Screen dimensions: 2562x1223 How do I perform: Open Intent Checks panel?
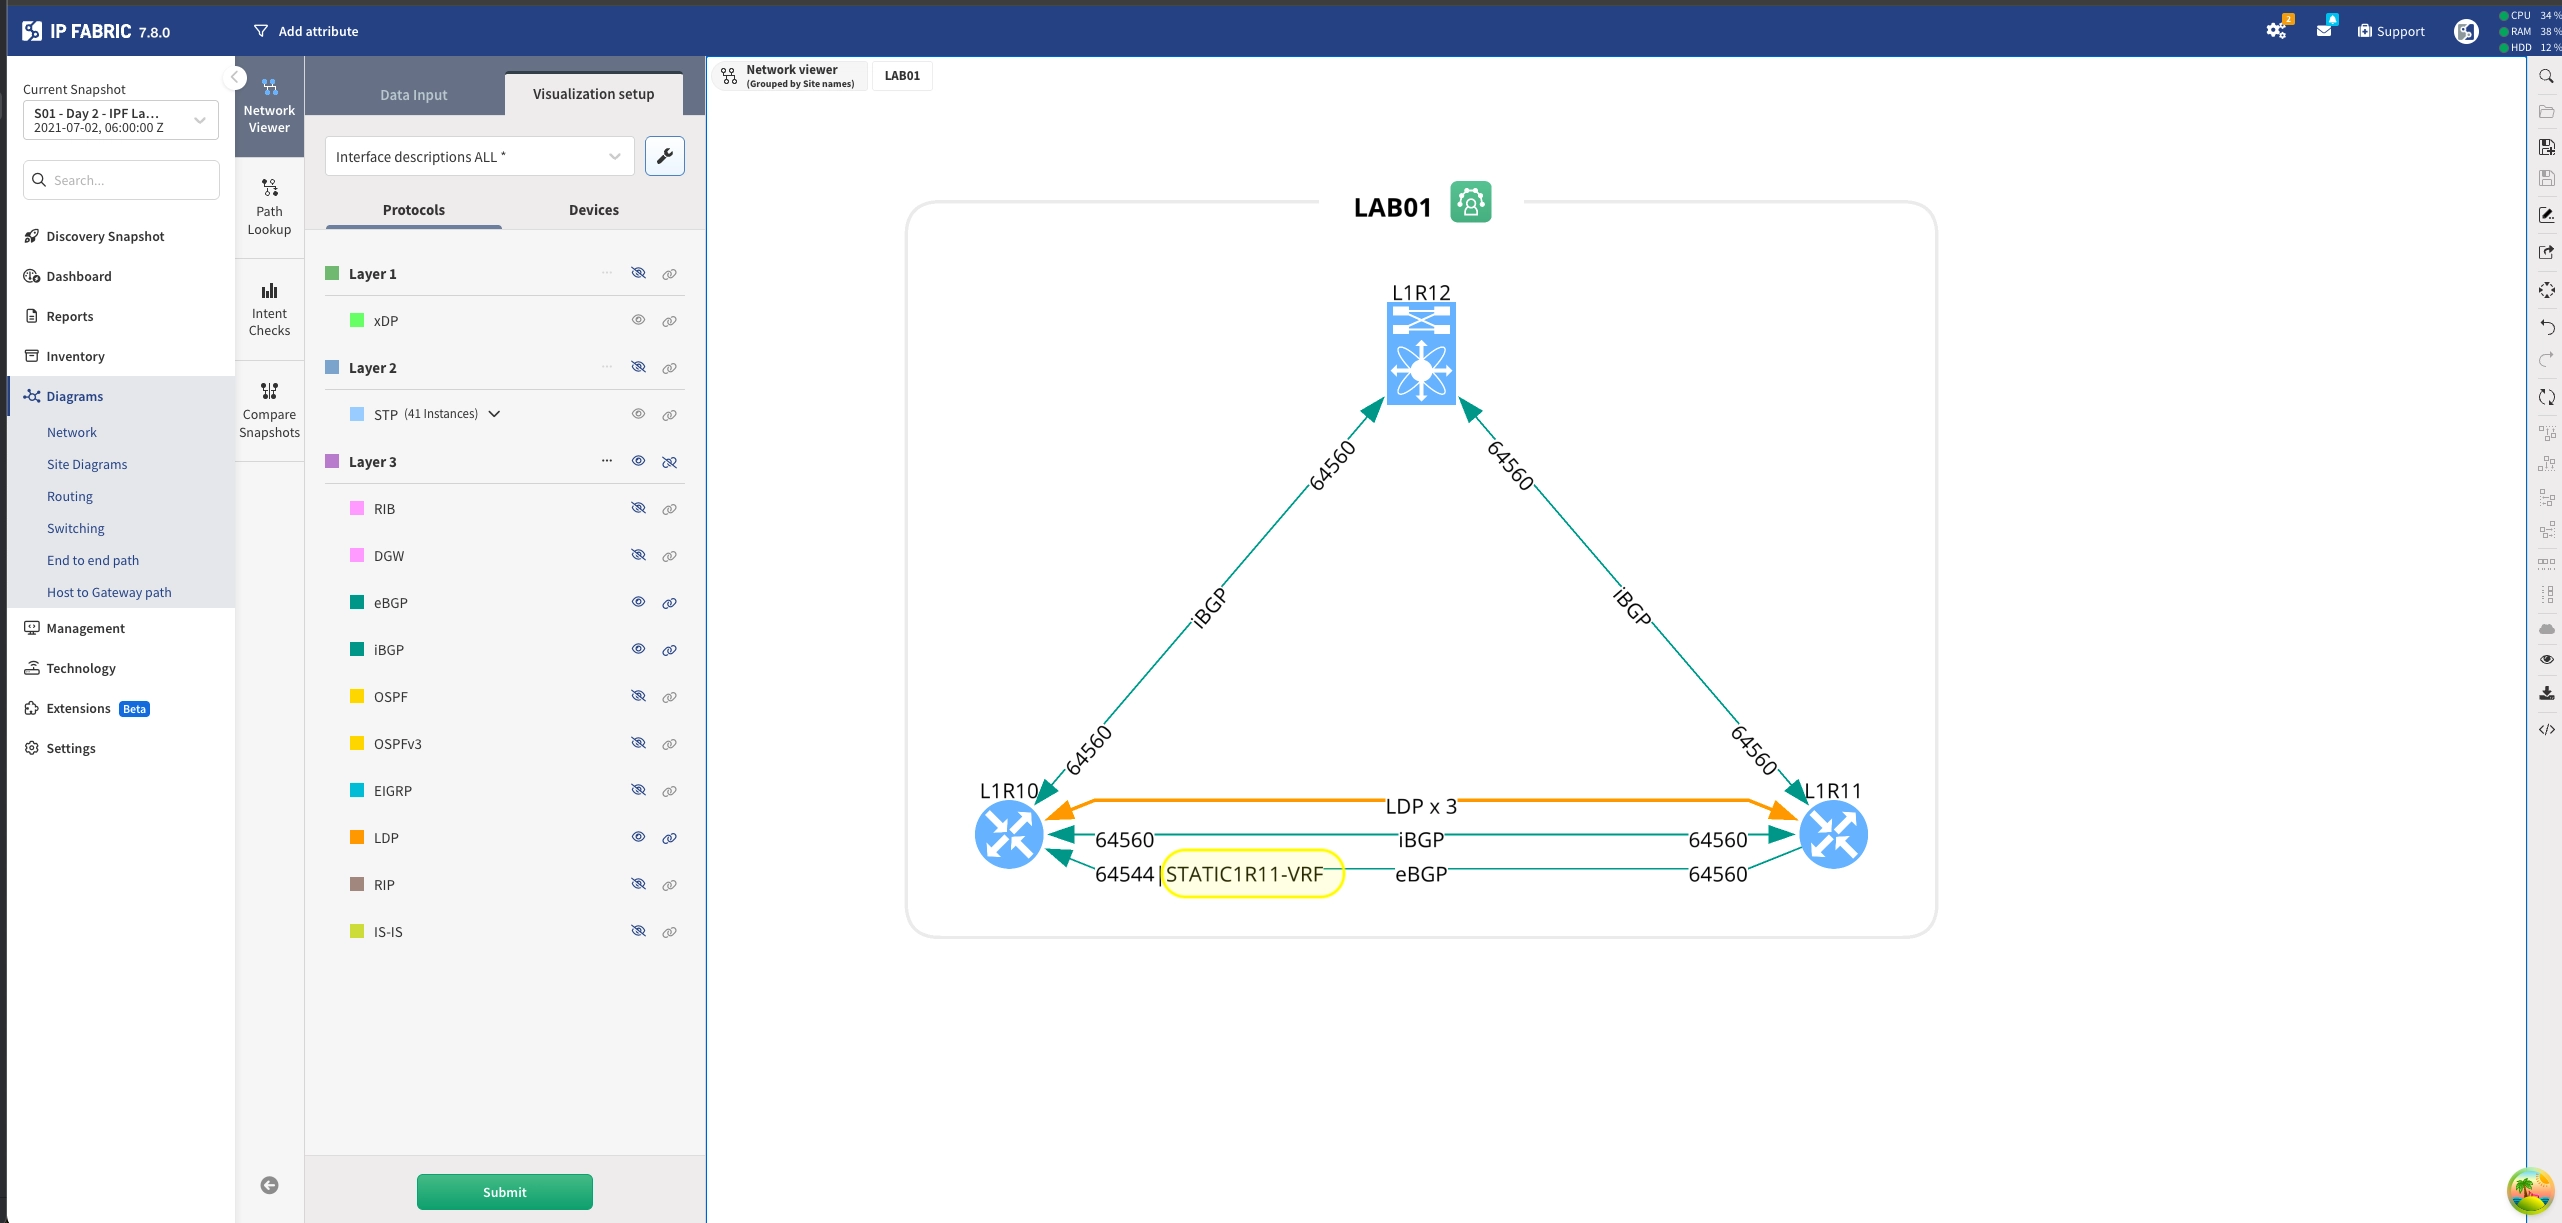click(269, 309)
